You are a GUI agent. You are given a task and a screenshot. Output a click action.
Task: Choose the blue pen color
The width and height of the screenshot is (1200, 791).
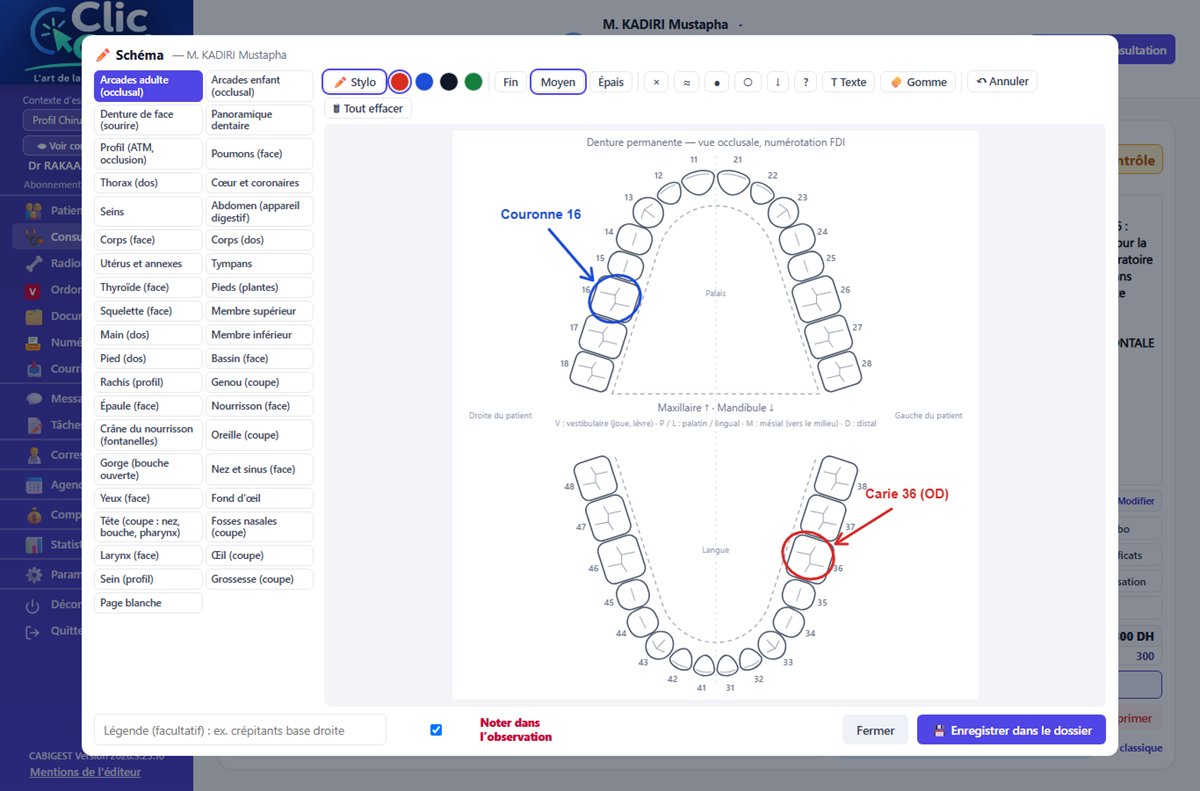(x=424, y=82)
